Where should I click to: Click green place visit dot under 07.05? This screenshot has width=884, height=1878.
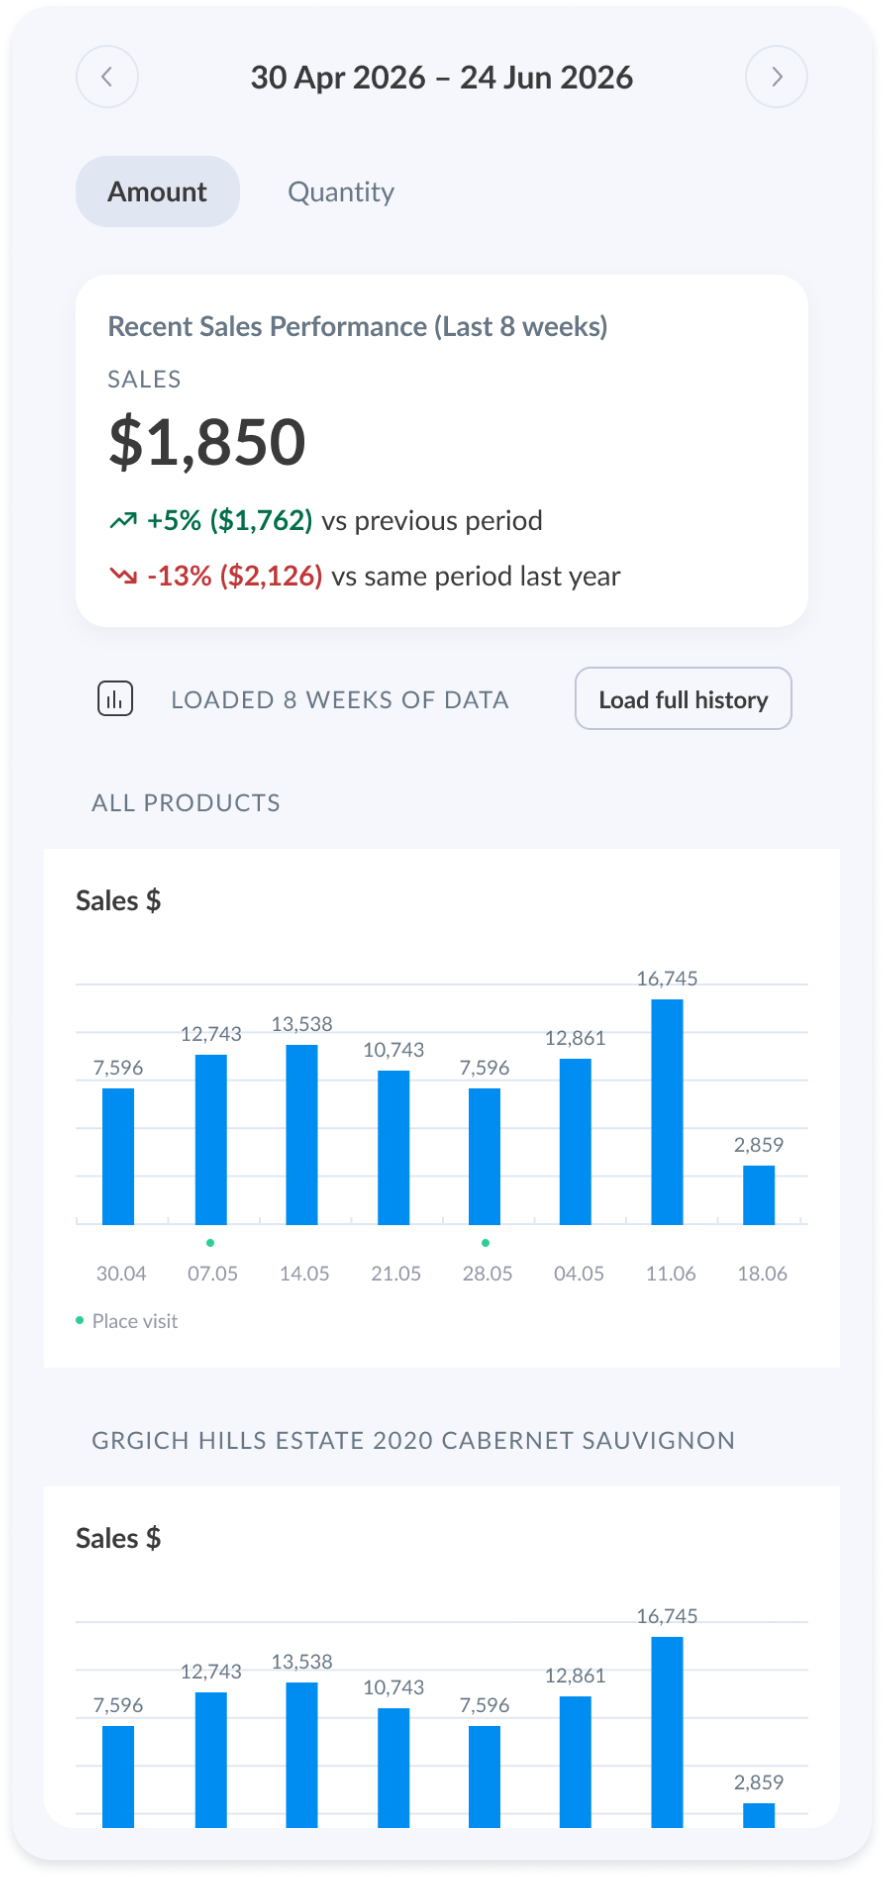pyautogui.click(x=210, y=1243)
